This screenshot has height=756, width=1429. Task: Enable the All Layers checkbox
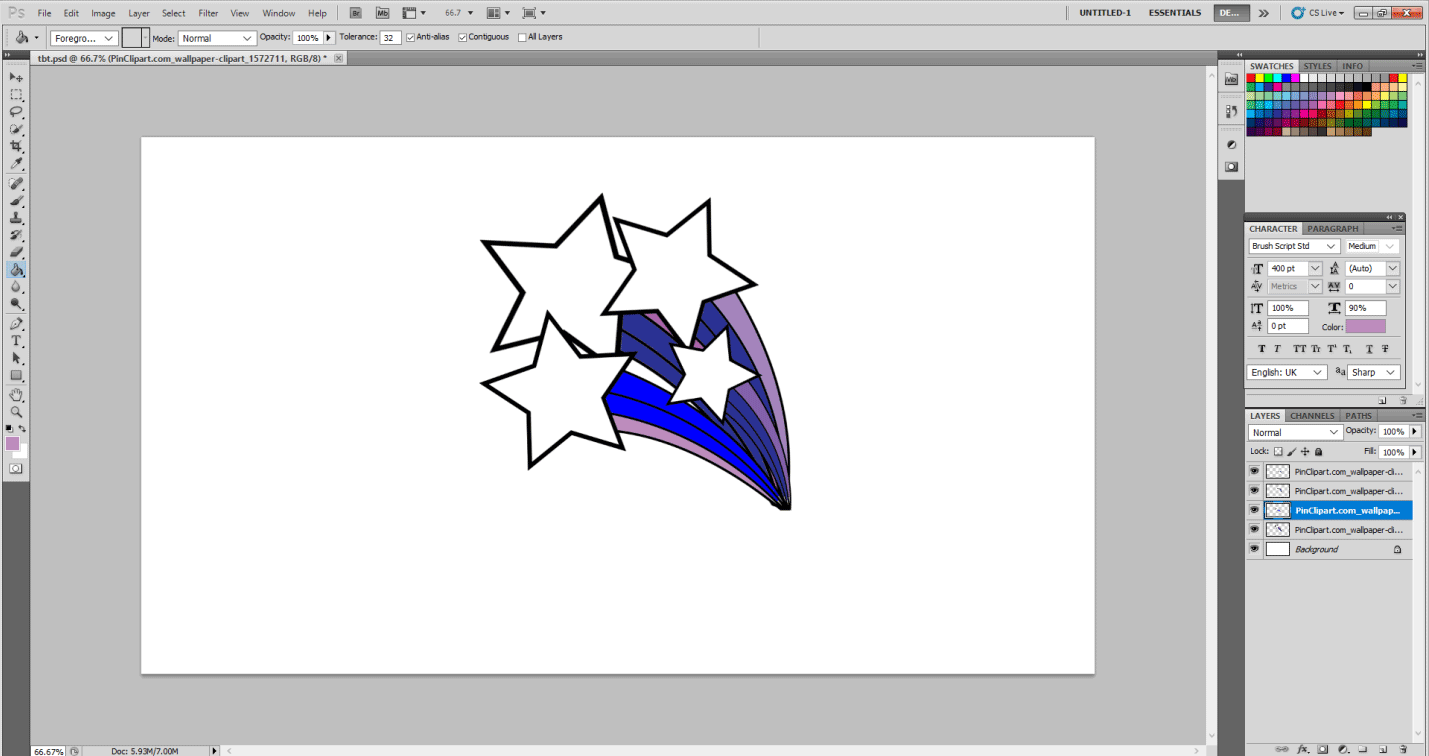tap(521, 37)
